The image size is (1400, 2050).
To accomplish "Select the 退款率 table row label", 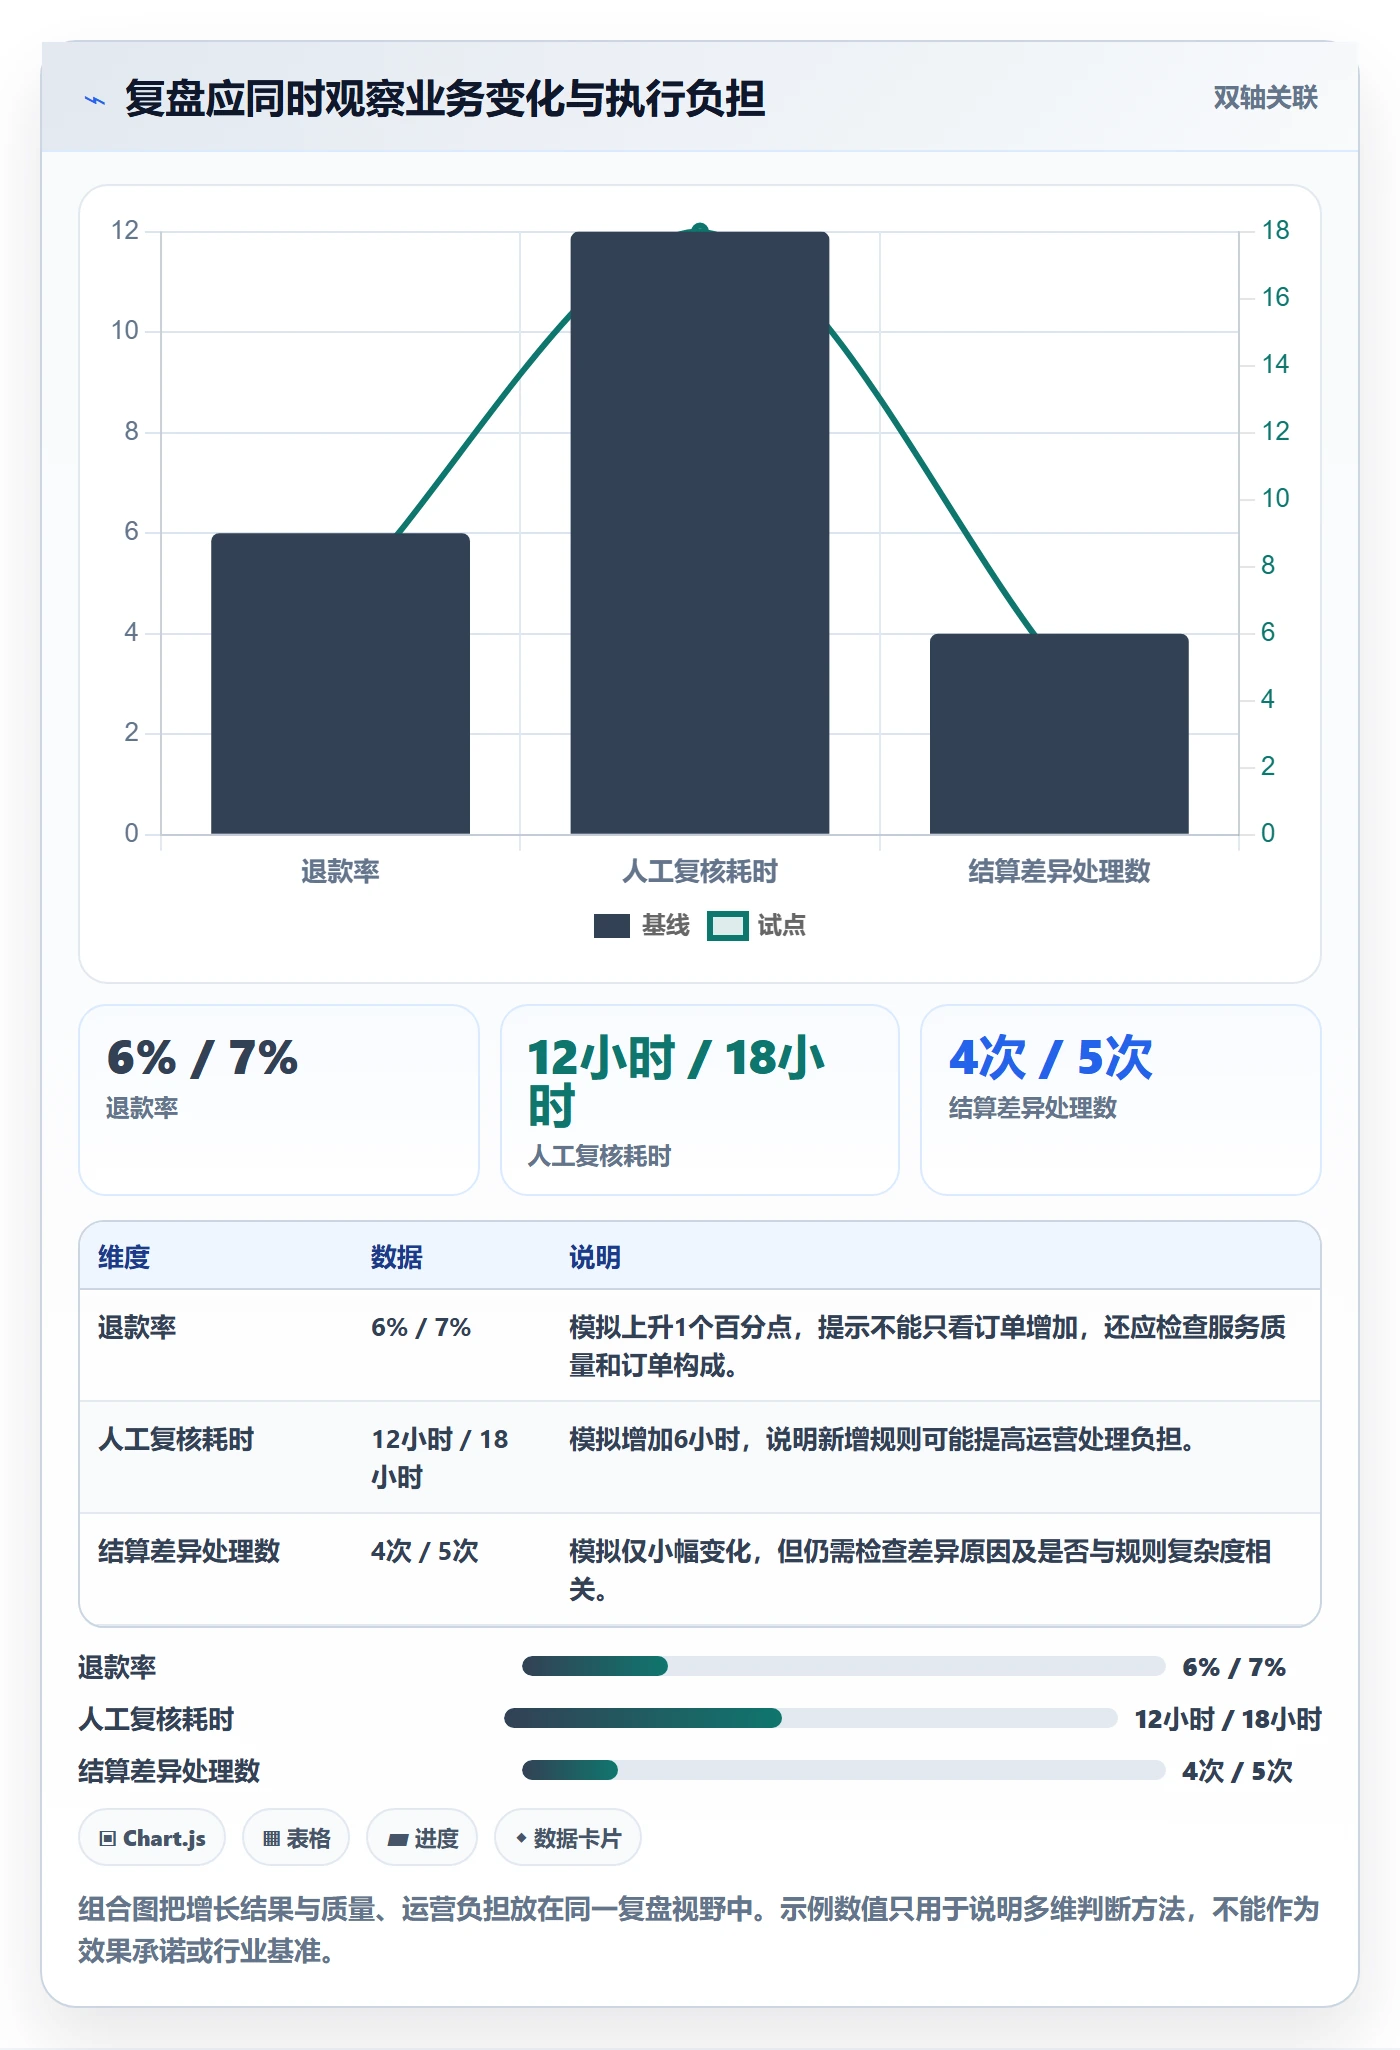I will pyautogui.click(x=137, y=1327).
